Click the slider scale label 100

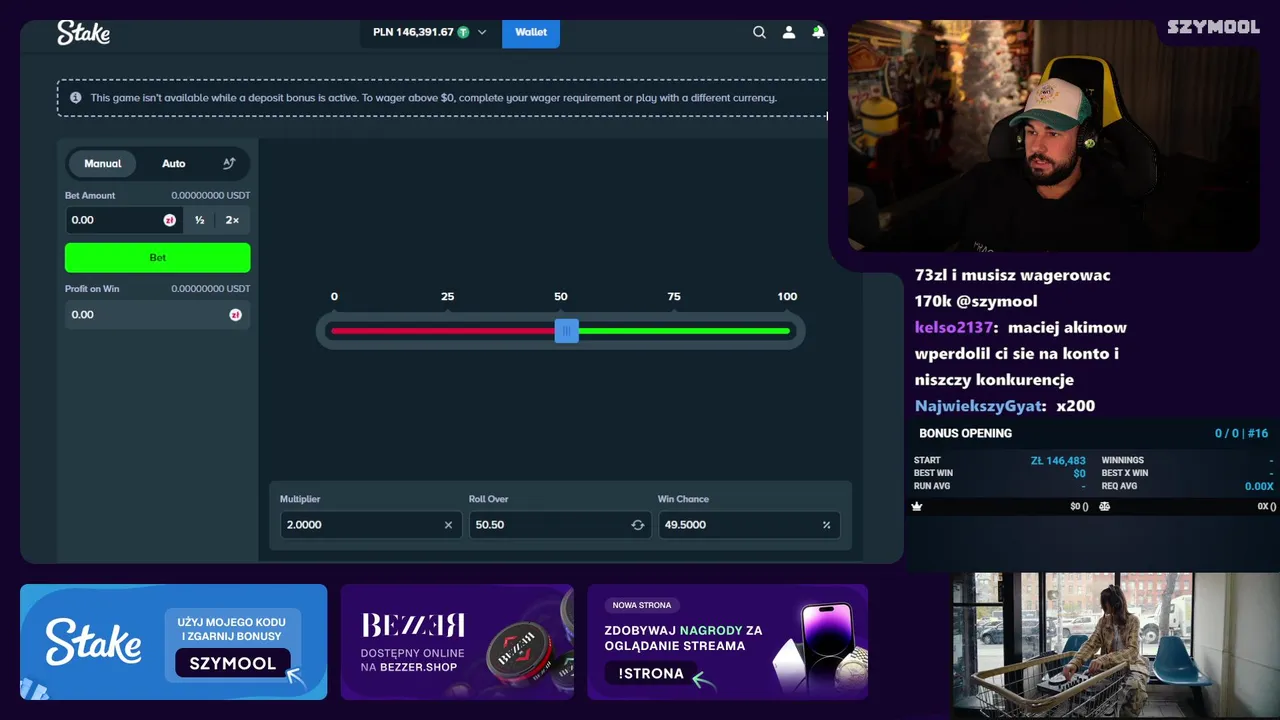787,296
